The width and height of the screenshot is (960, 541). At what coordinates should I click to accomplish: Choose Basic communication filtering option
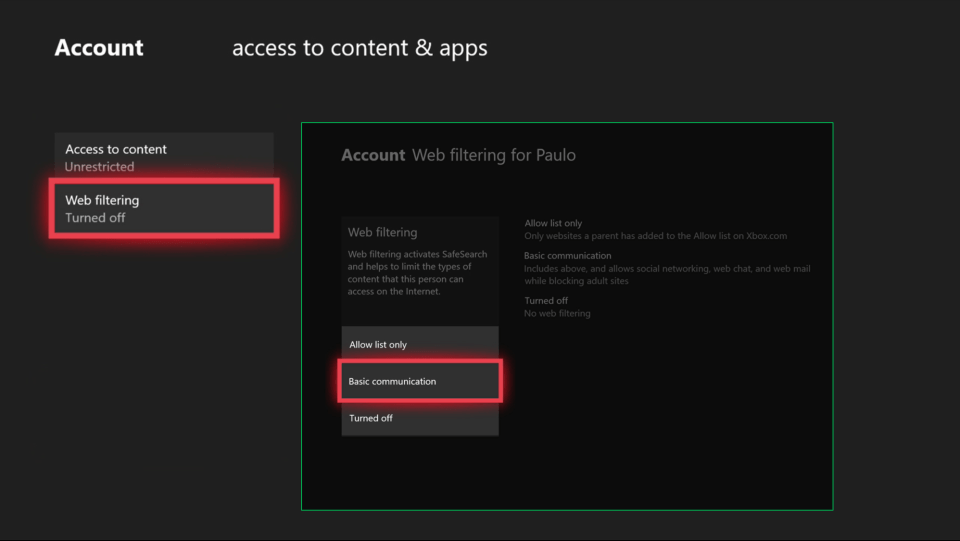pos(420,381)
